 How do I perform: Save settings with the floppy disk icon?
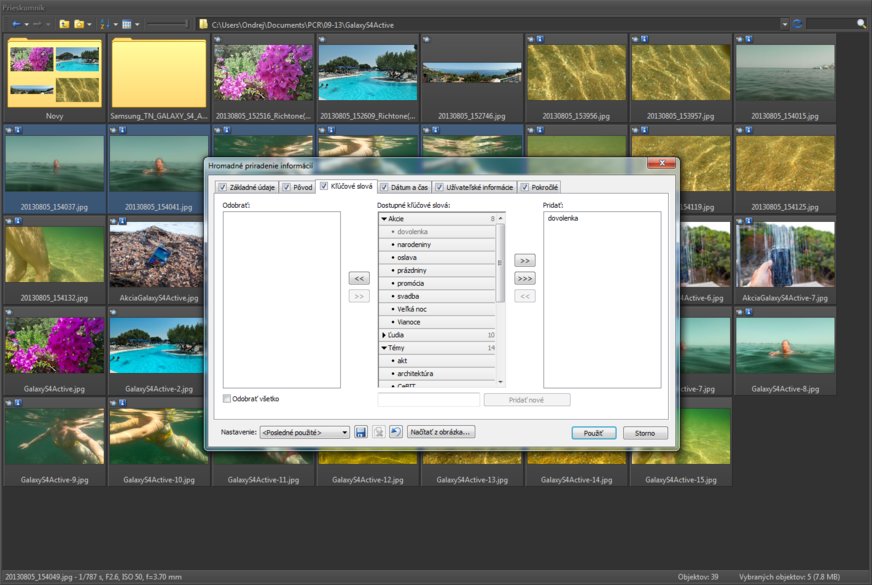pos(361,432)
